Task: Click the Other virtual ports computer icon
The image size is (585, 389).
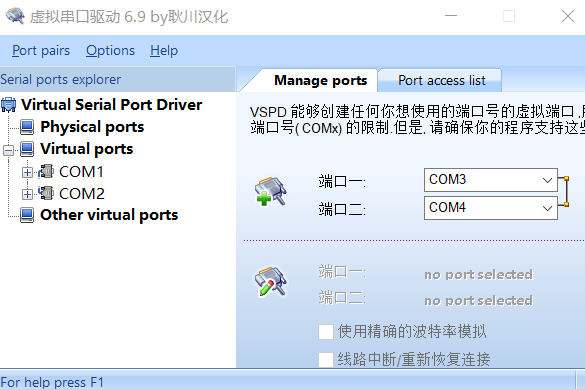Action: coord(27,215)
